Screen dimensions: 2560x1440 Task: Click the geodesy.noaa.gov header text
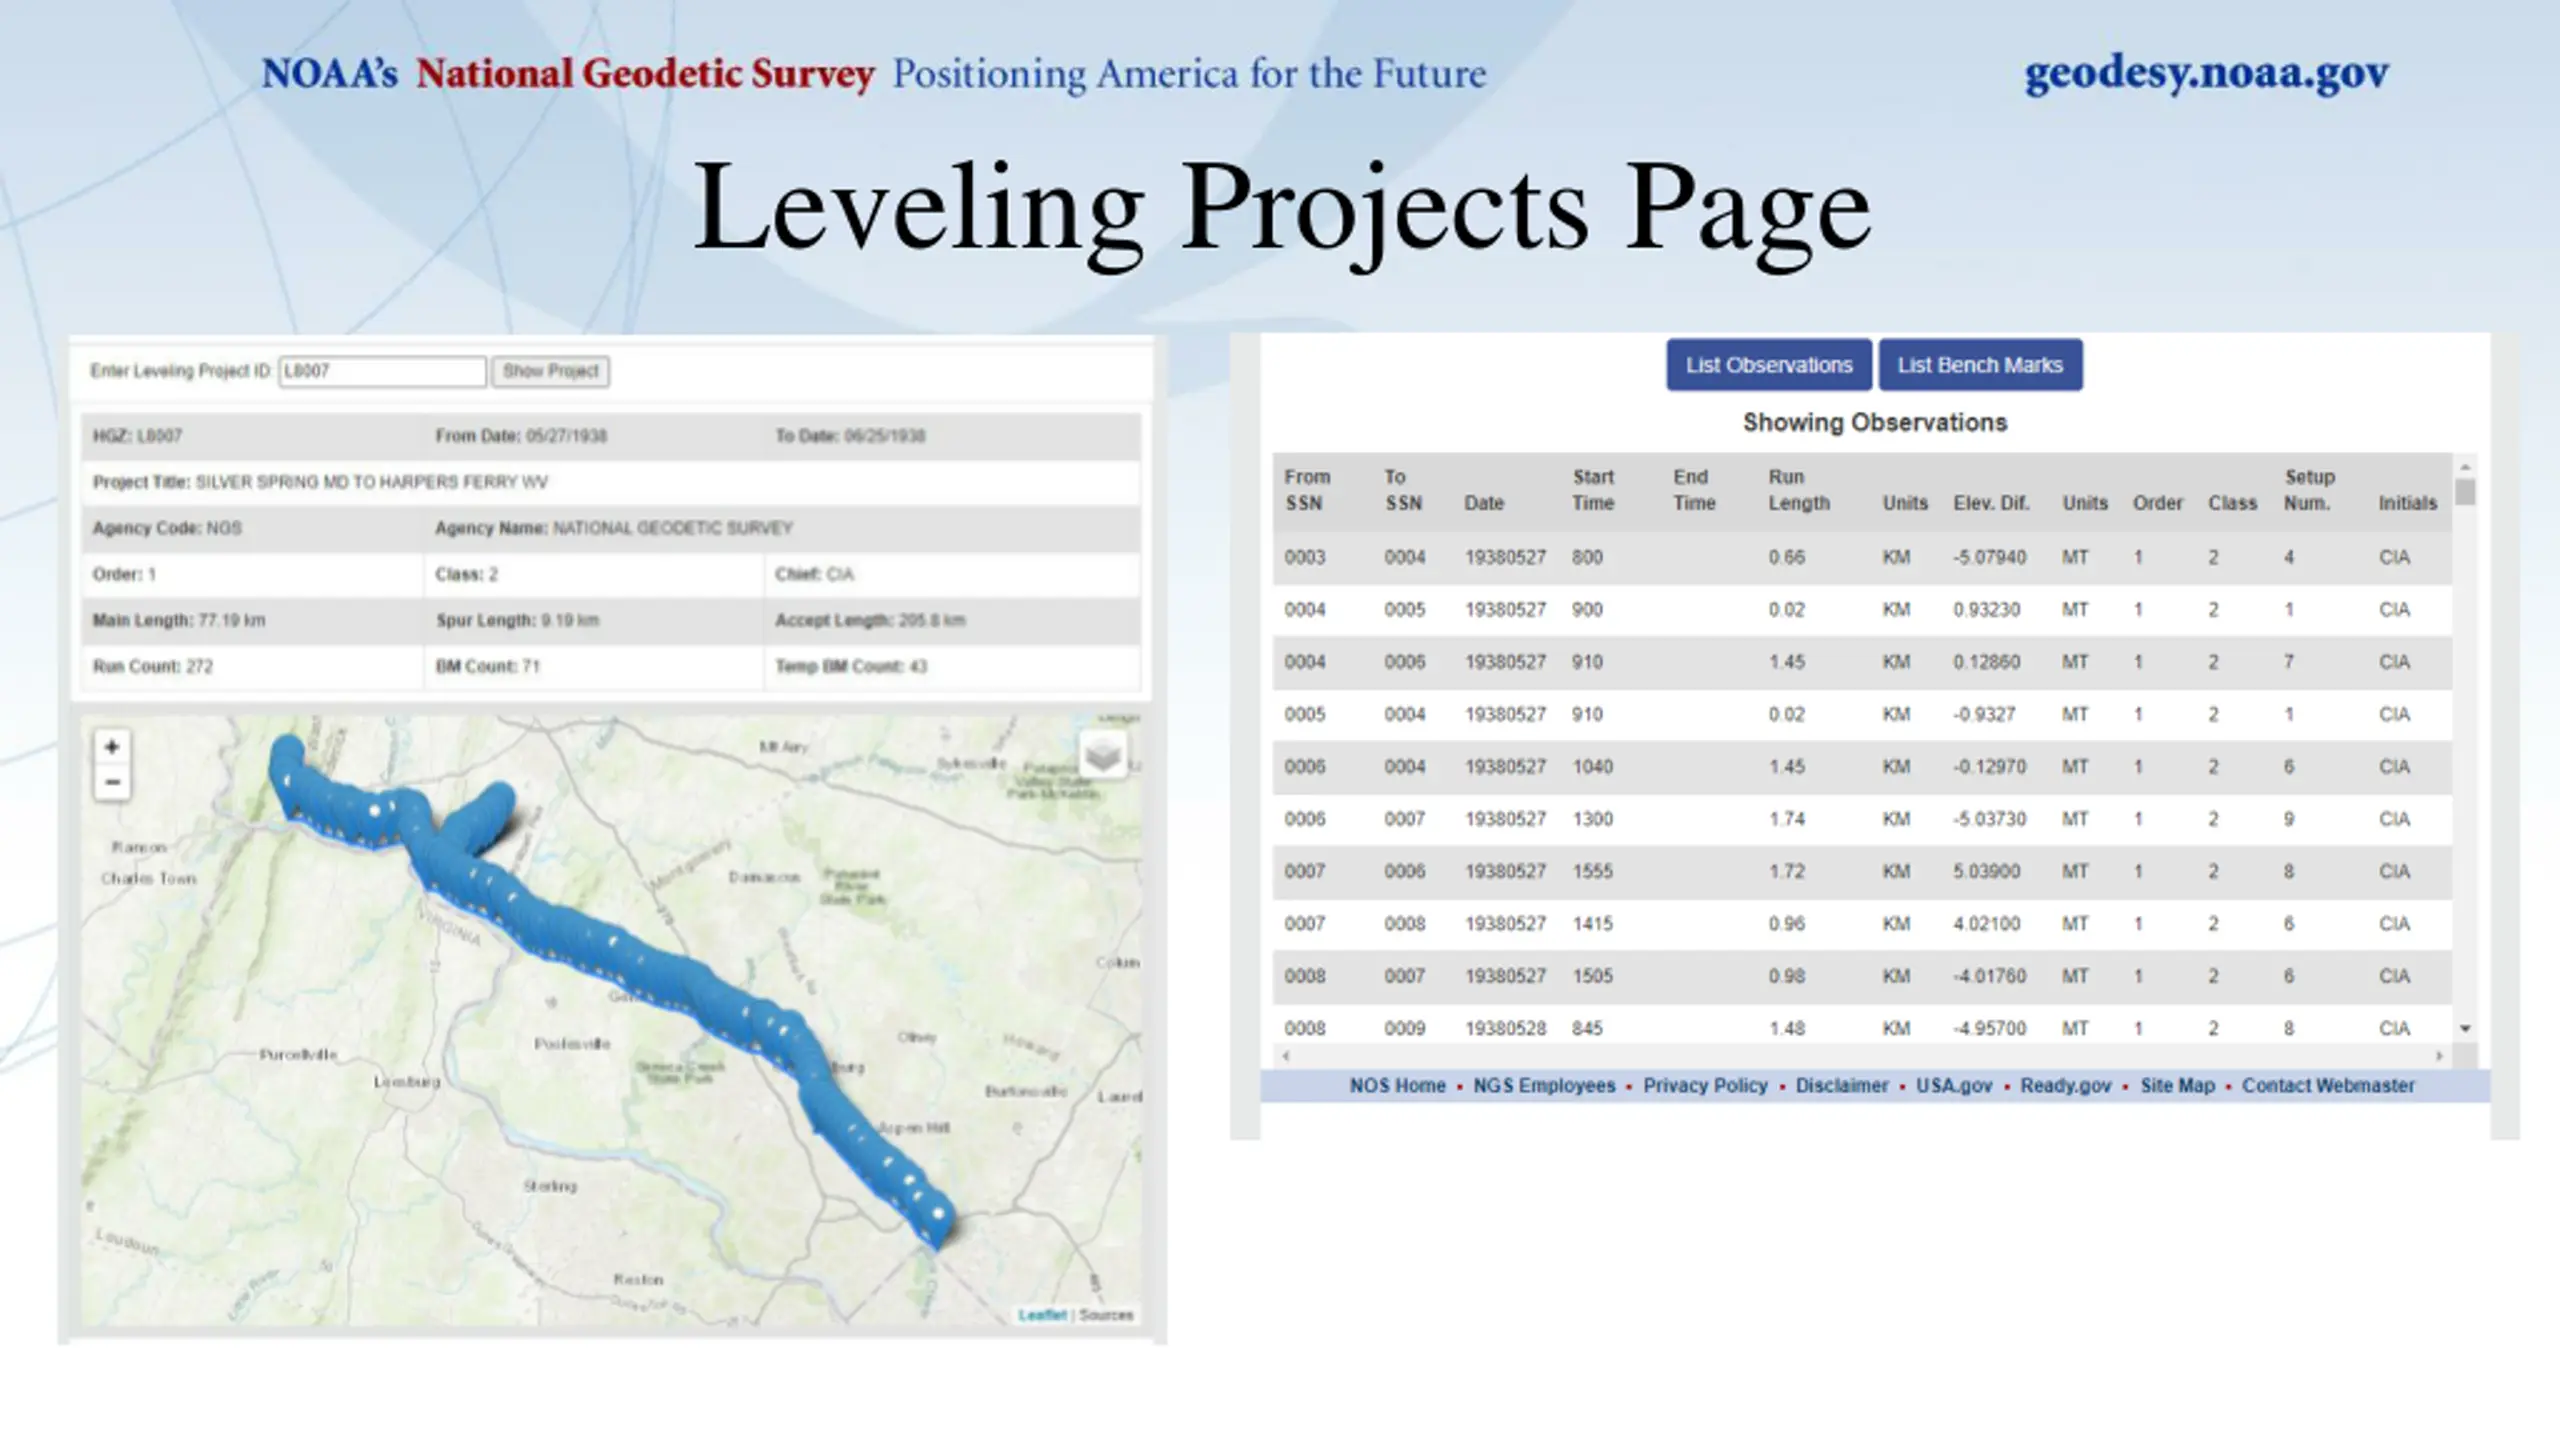point(2207,73)
